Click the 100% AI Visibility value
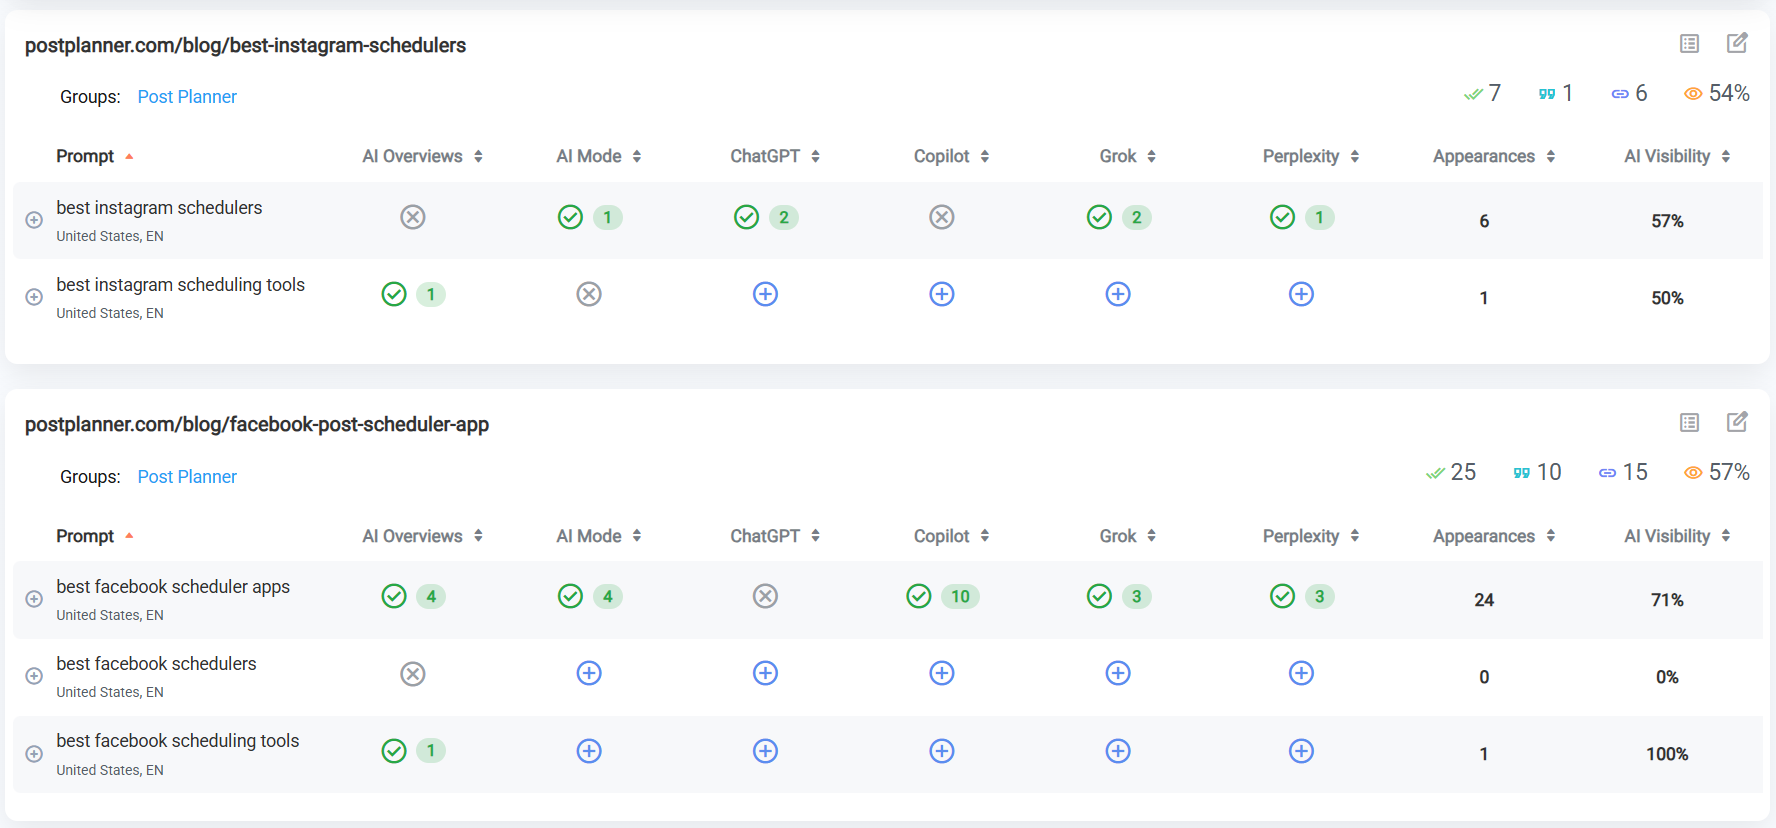 1667,754
